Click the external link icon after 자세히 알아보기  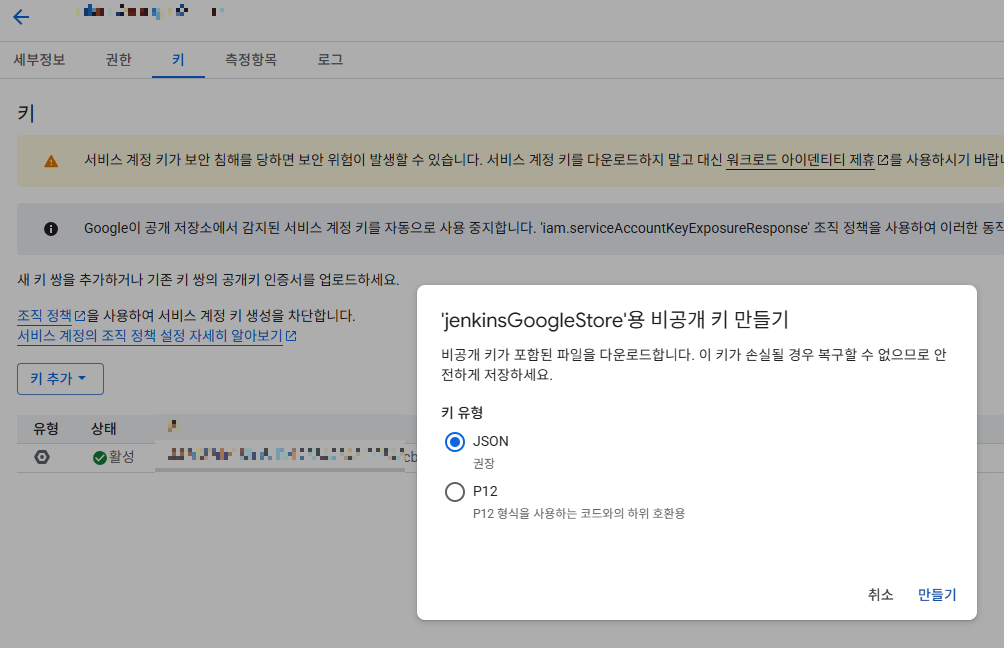point(291,336)
